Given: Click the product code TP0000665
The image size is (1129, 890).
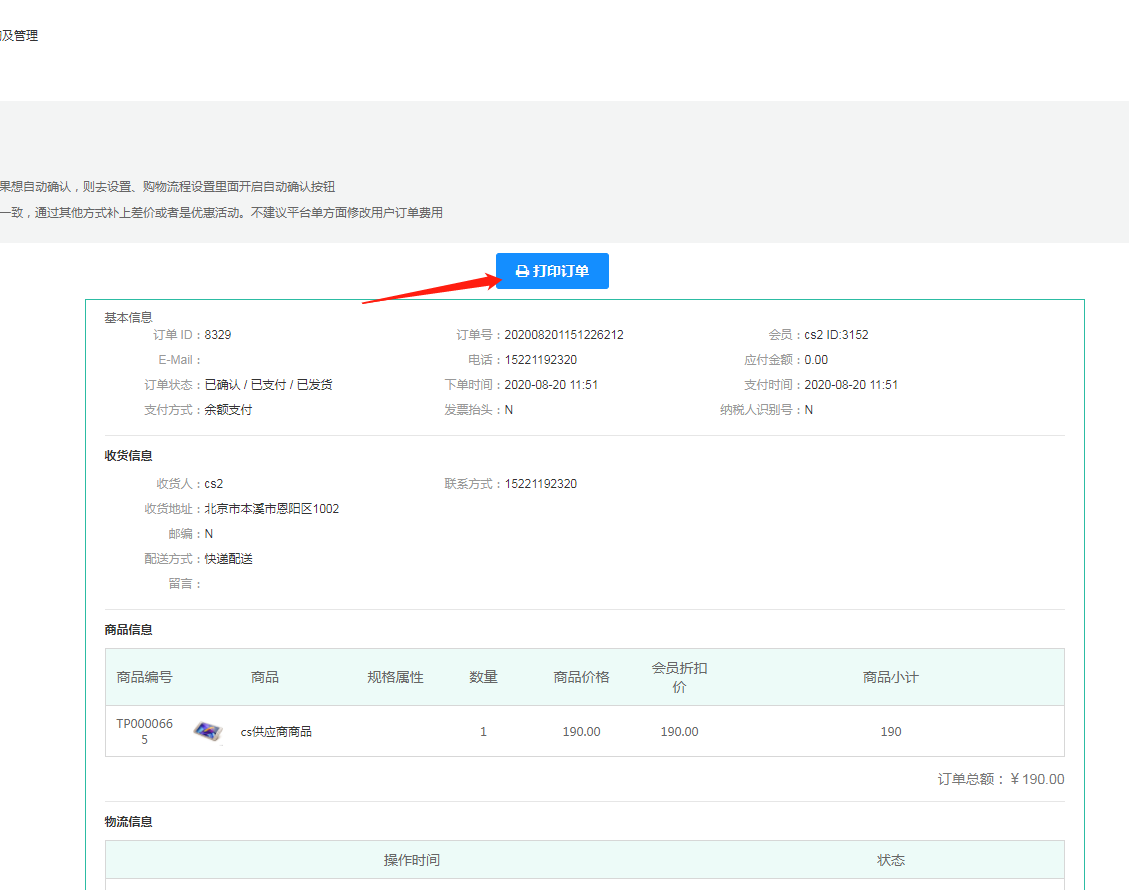Looking at the screenshot, I should (145, 731).
